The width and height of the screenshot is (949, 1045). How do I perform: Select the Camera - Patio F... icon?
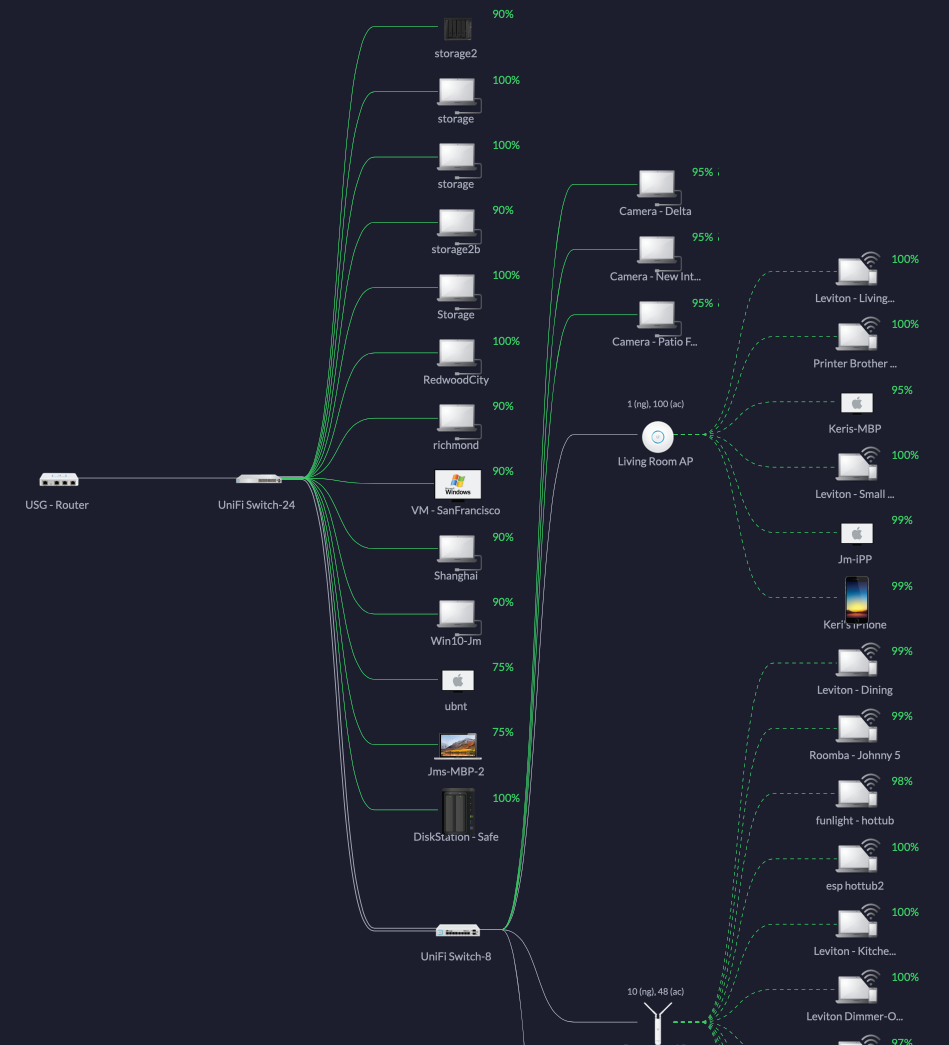pyautogui.click(x=660, y=317)
